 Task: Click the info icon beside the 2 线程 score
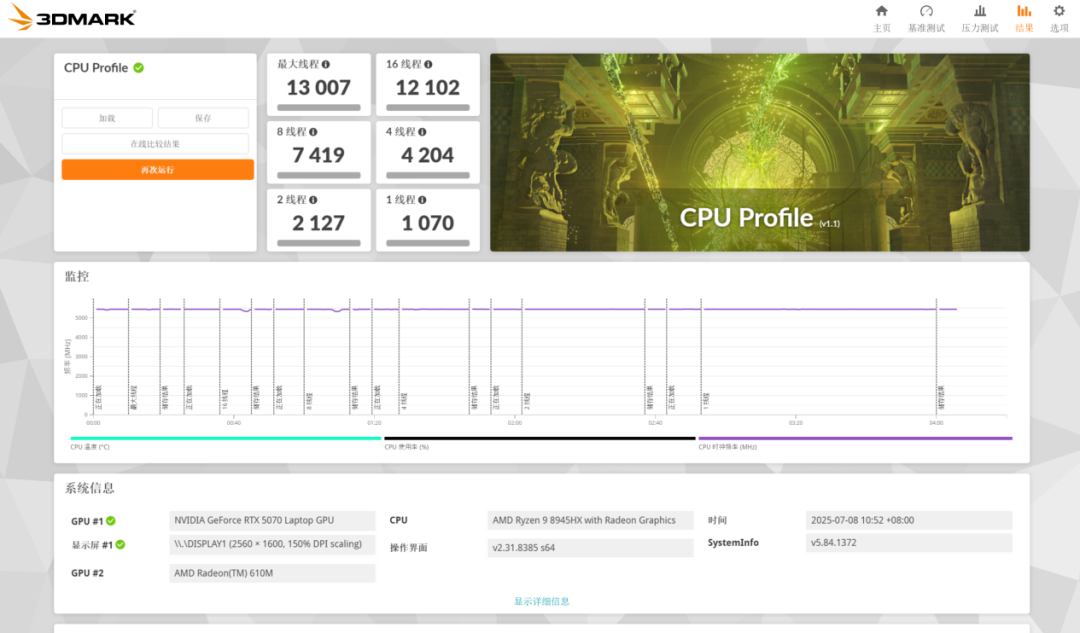tap(313, 200)
